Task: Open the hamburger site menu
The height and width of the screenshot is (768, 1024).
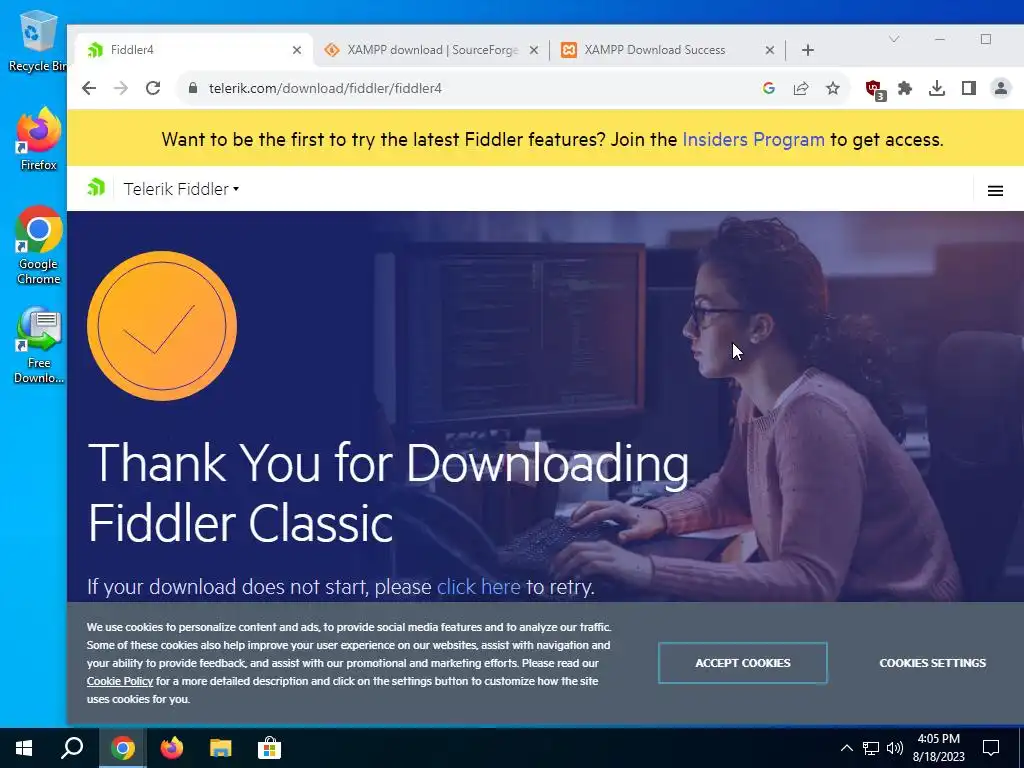Action: pyautogui.click(x=995, y=191)
